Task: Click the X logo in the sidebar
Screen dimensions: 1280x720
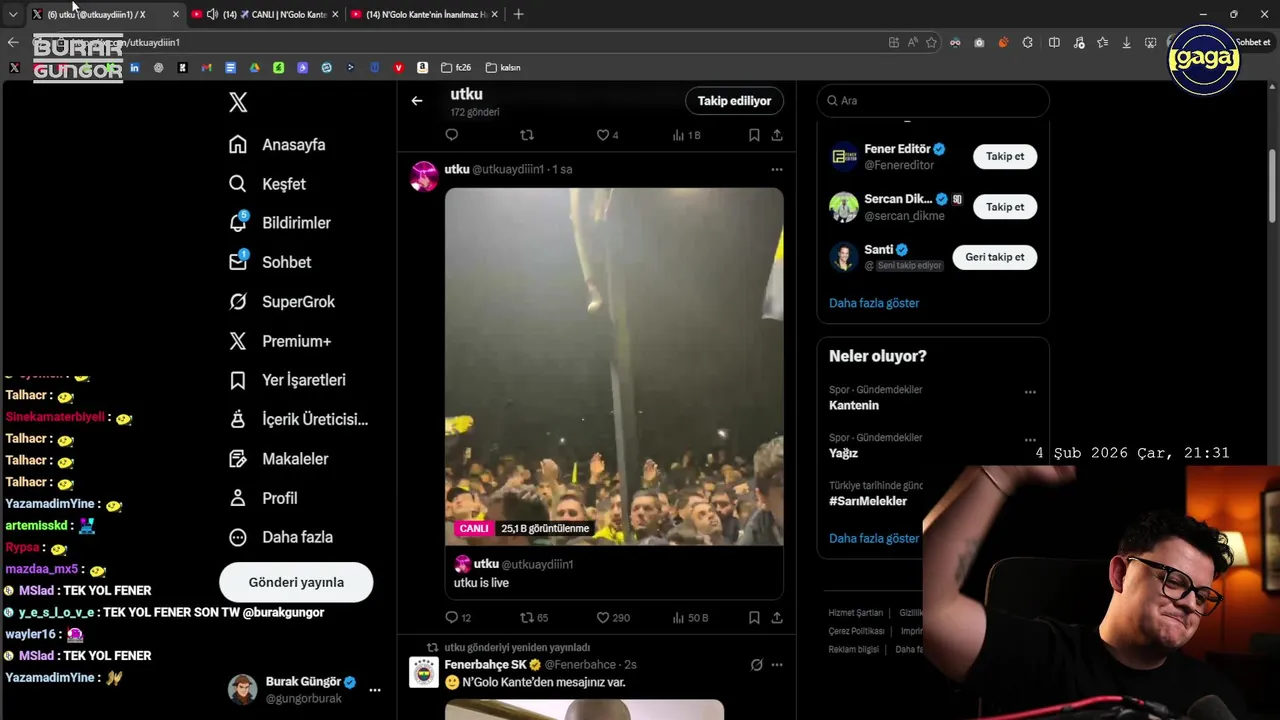Action: [238, 102]
